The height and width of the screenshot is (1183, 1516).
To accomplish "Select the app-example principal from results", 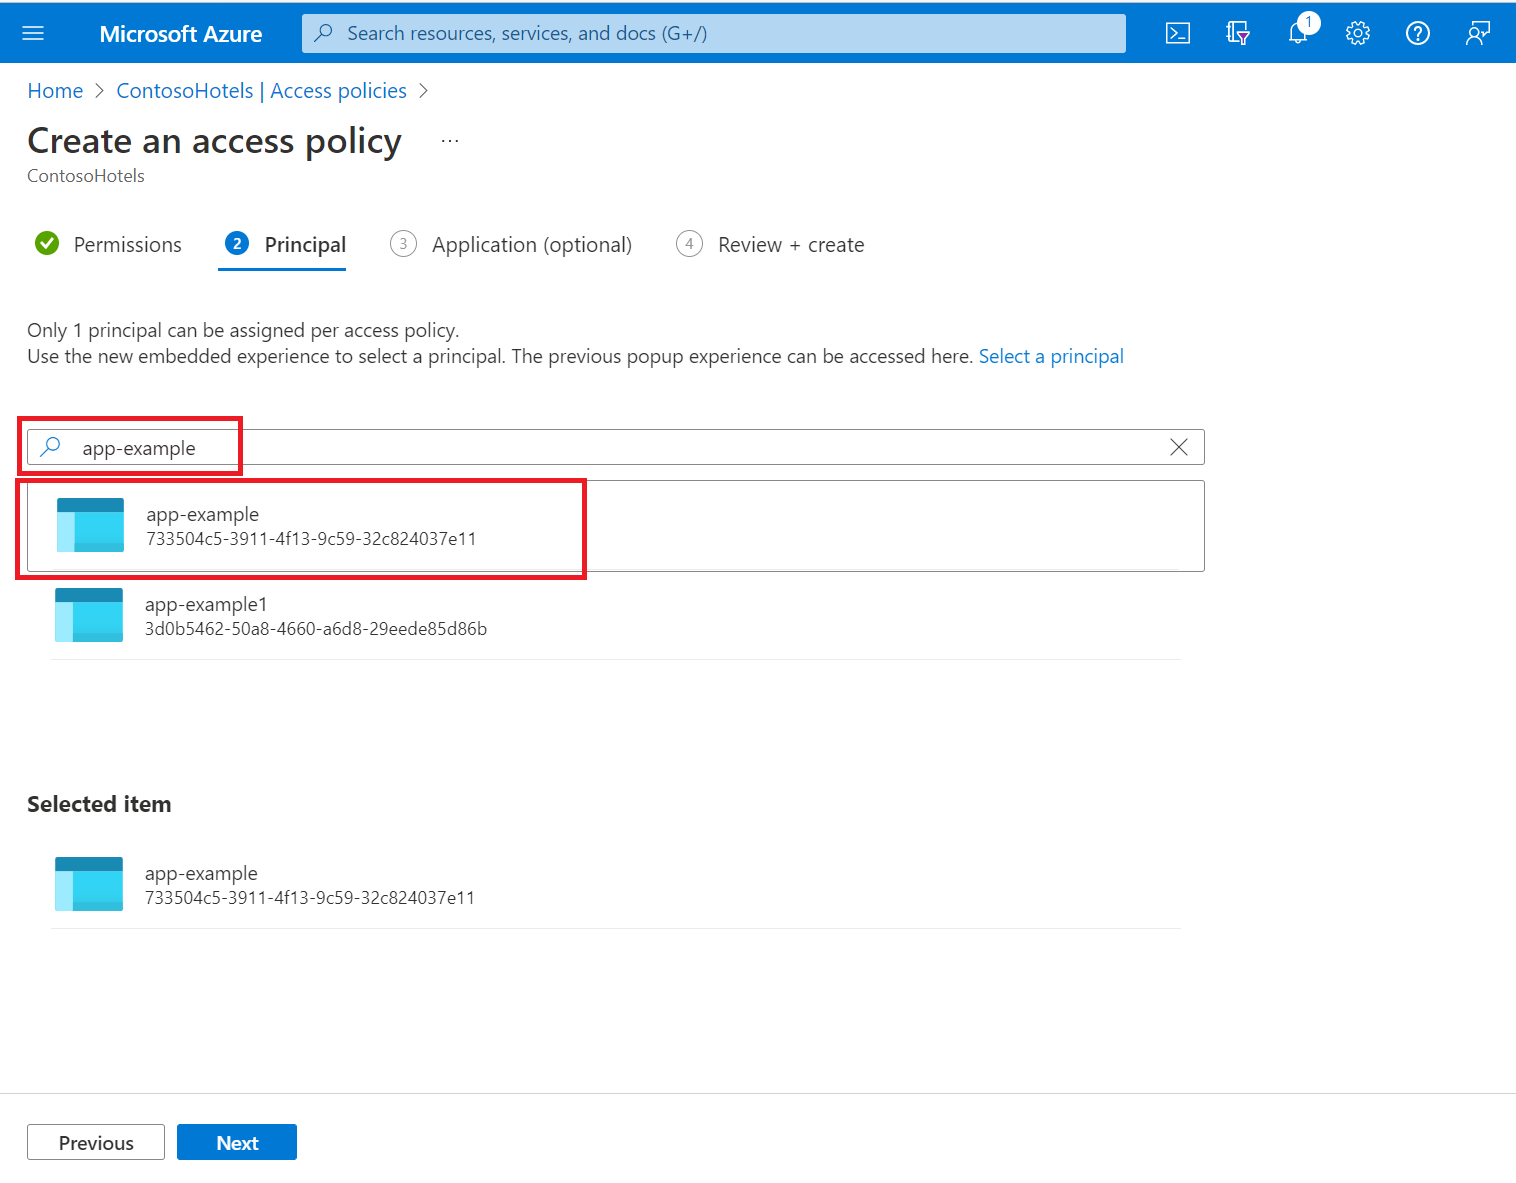I will click(x=300, y=525).
